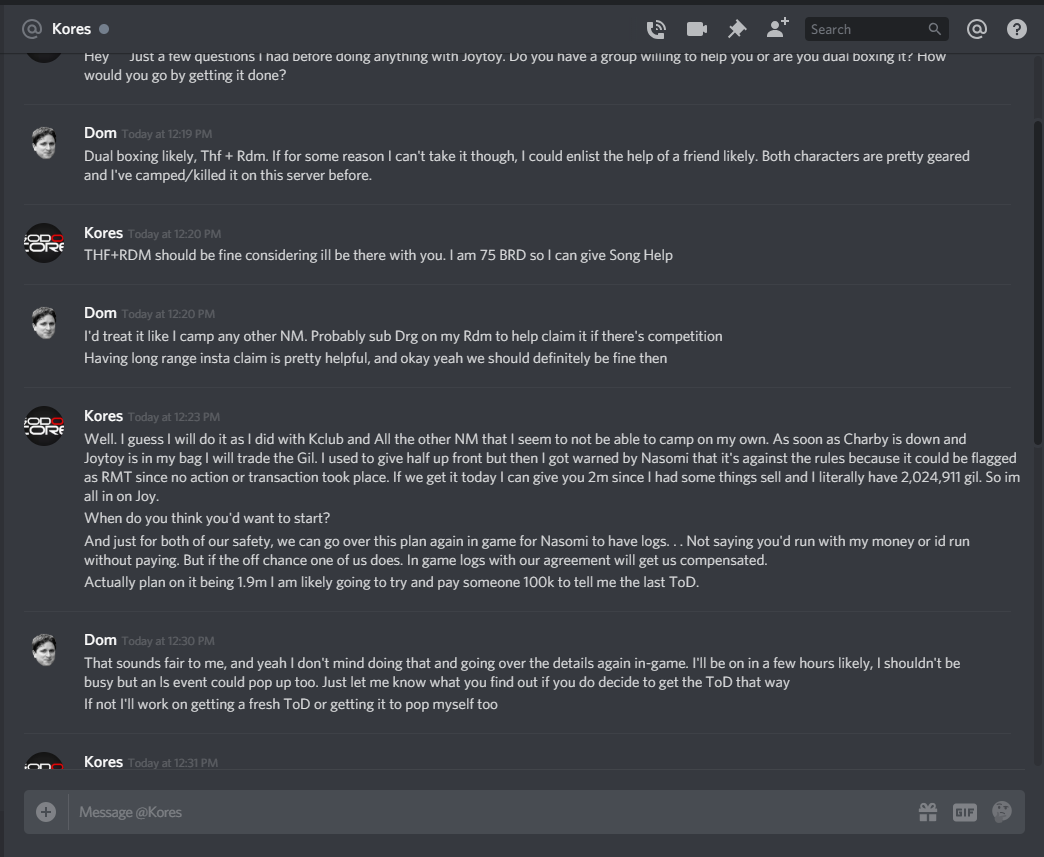
Task: Open pinned messages pin icon
Action: [736, 29]
